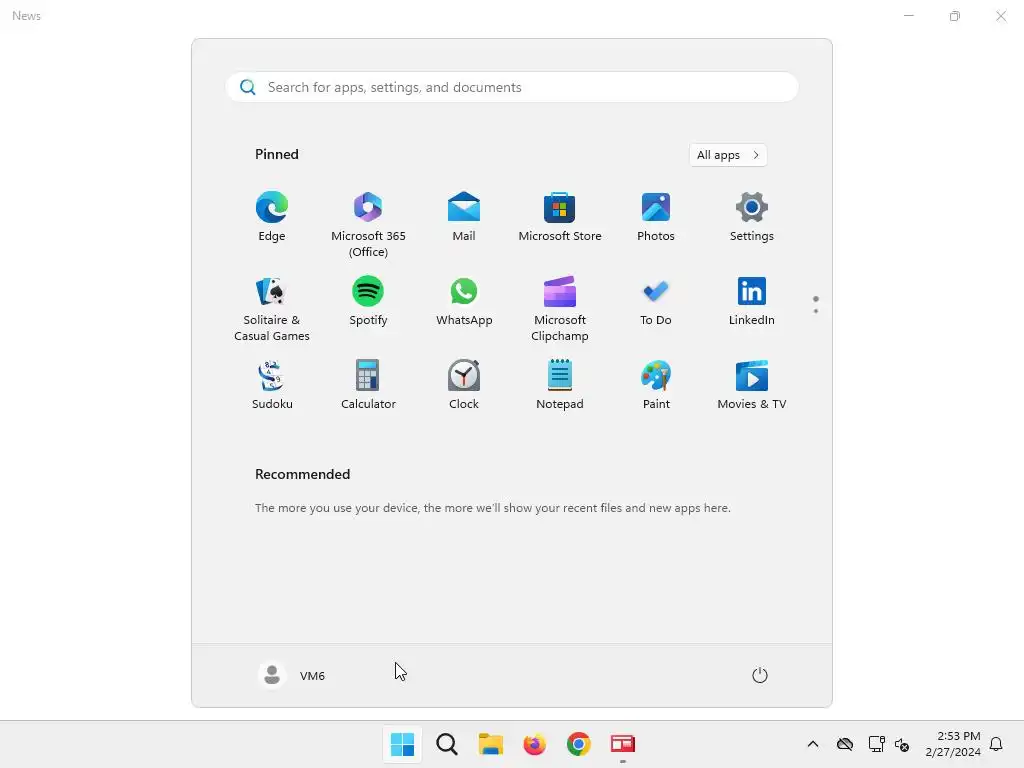Open the Clock app

[464, 385]
